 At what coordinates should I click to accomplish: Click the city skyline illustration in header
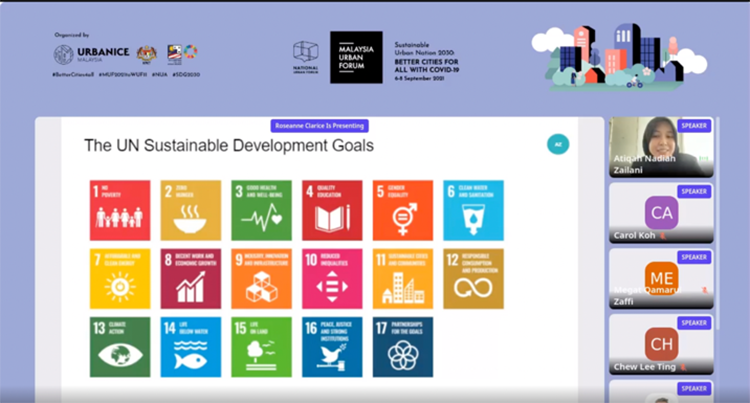pyautogui.click(x=619, y=57)
